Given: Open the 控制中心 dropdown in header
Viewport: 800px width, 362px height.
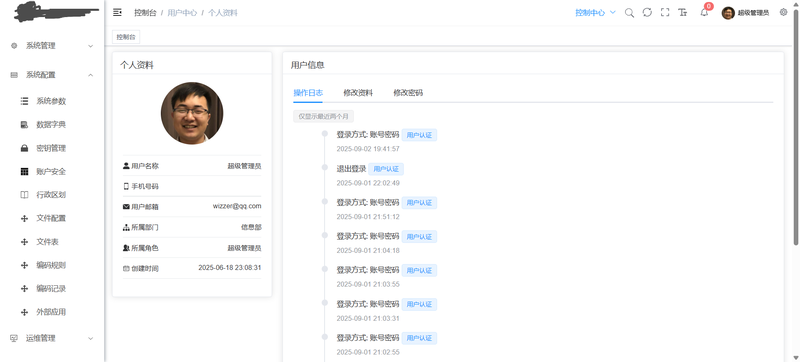Looking at the screenshot, I should click(595, 13).
